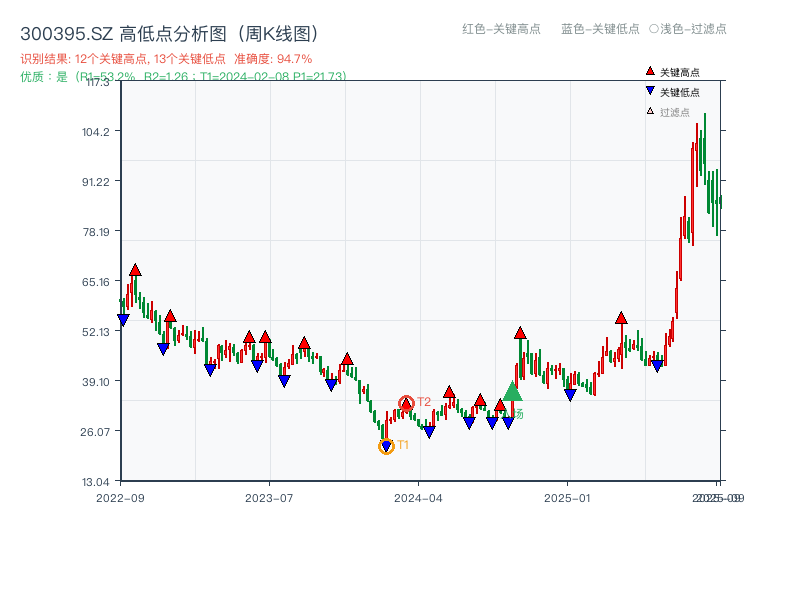
Task: Click the 78.19 price axis label
Action: 96,232
